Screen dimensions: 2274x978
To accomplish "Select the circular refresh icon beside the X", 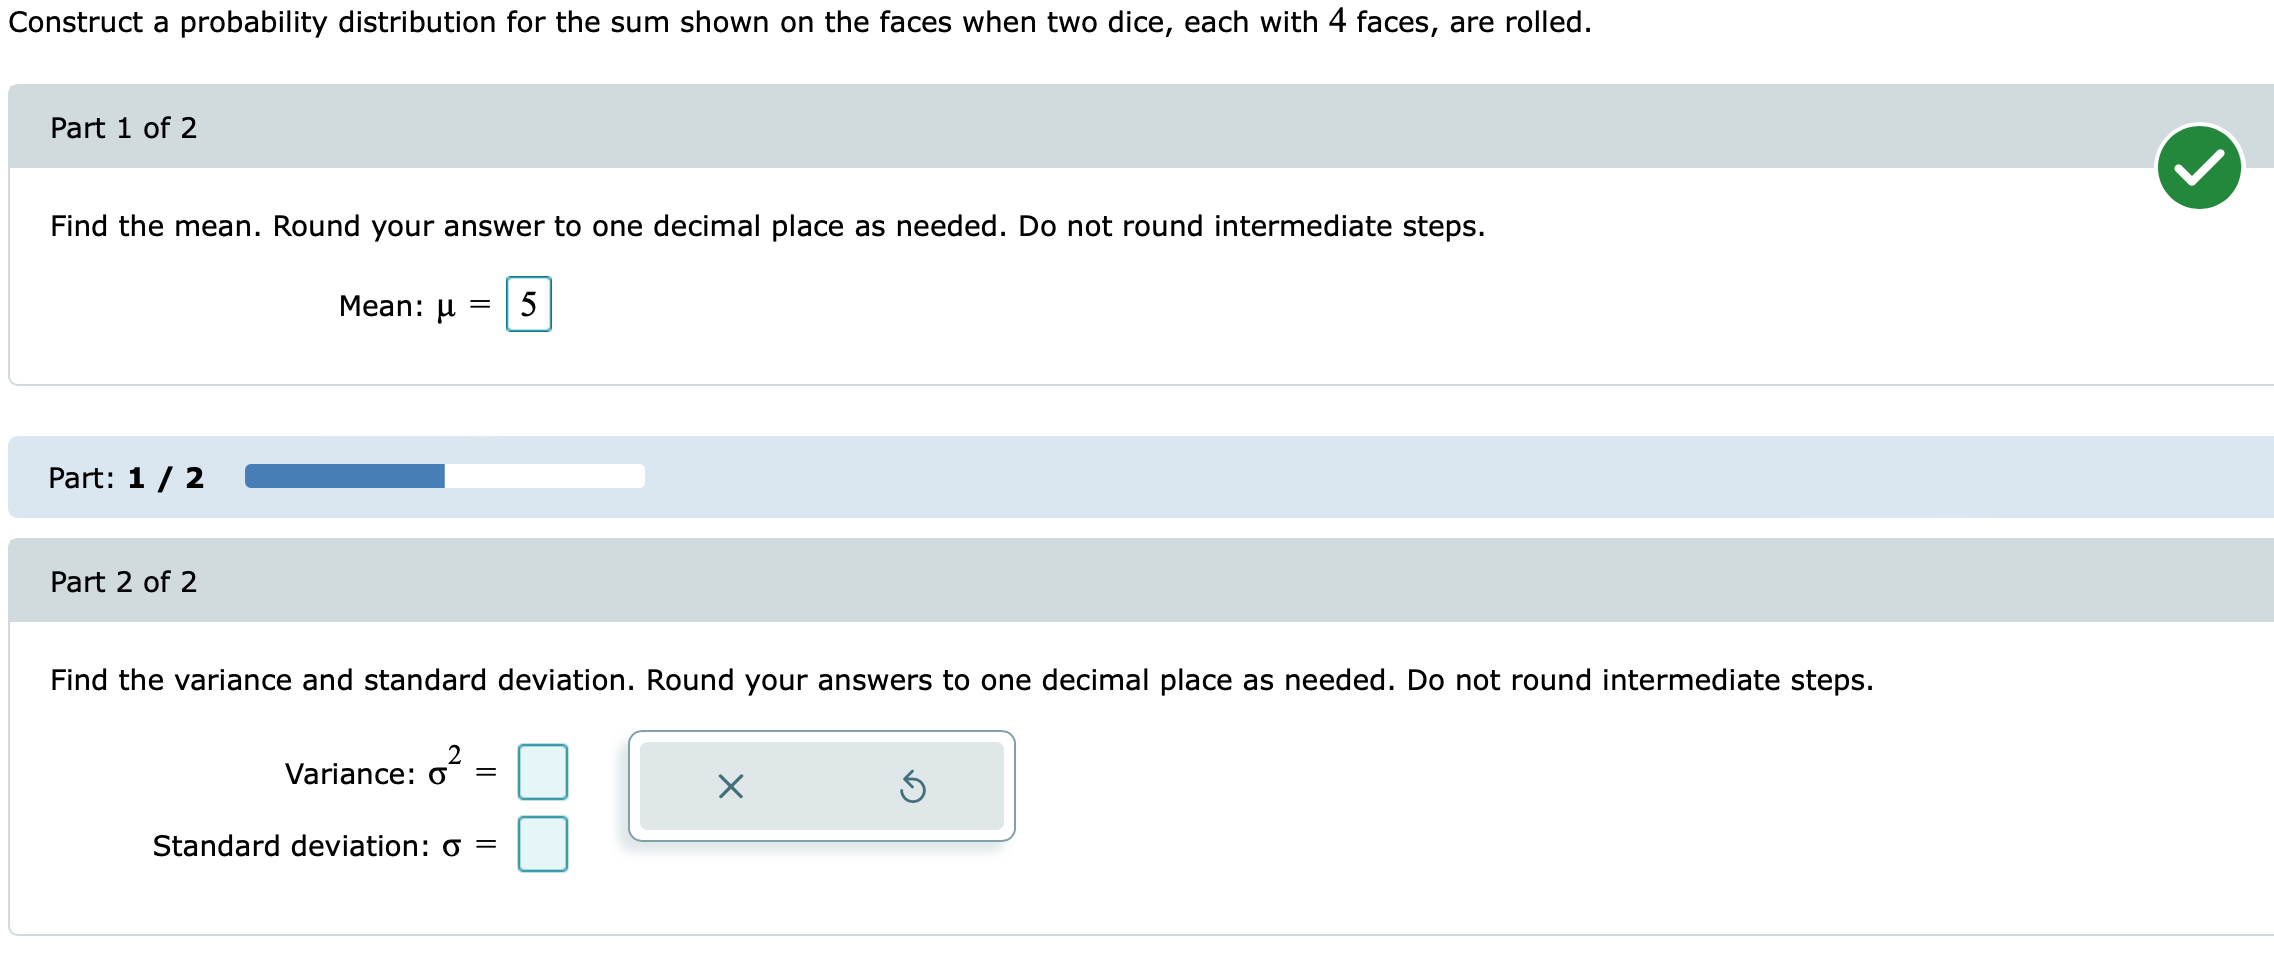I will (913, 787).
